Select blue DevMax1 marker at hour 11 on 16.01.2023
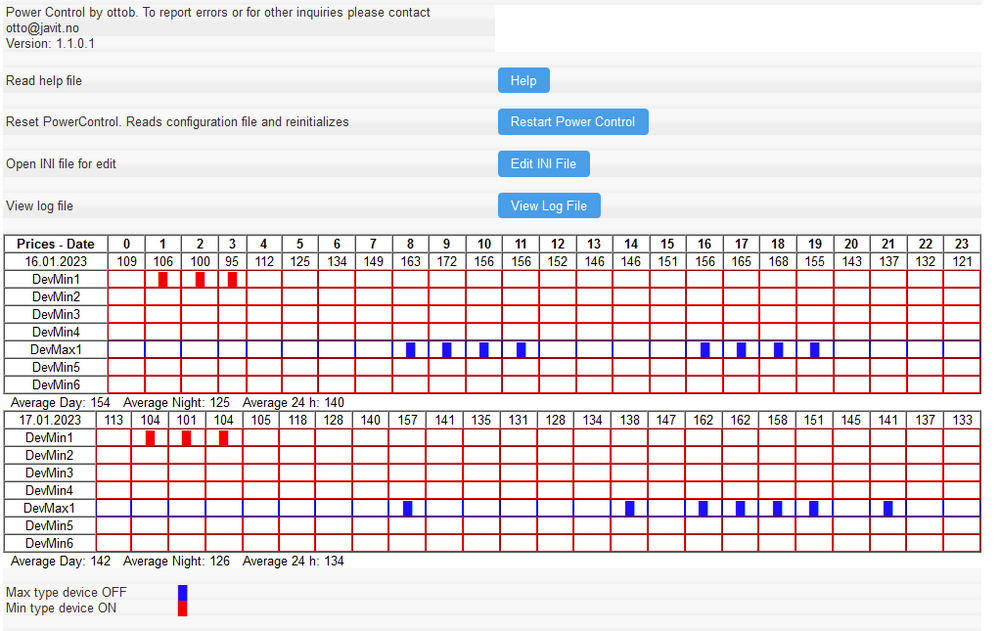This screenshot has height=631, width=1000. (521, 350)
